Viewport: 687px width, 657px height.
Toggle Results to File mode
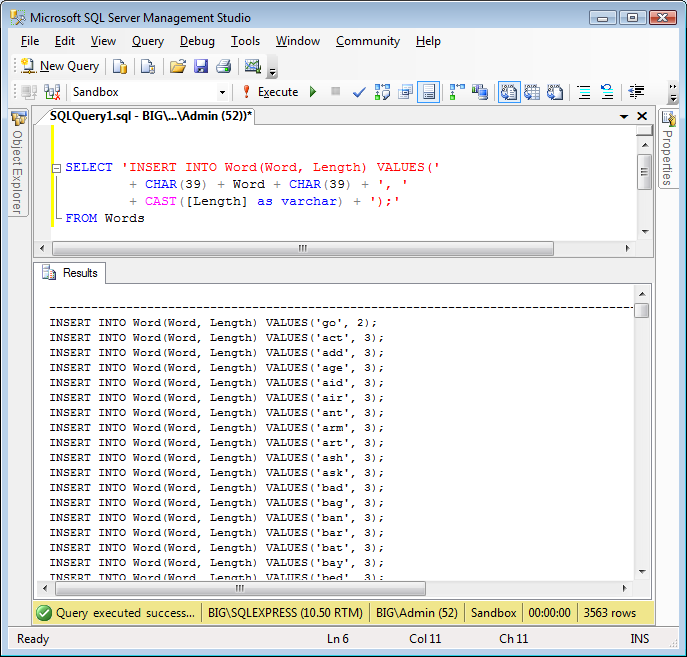point(555,92)
